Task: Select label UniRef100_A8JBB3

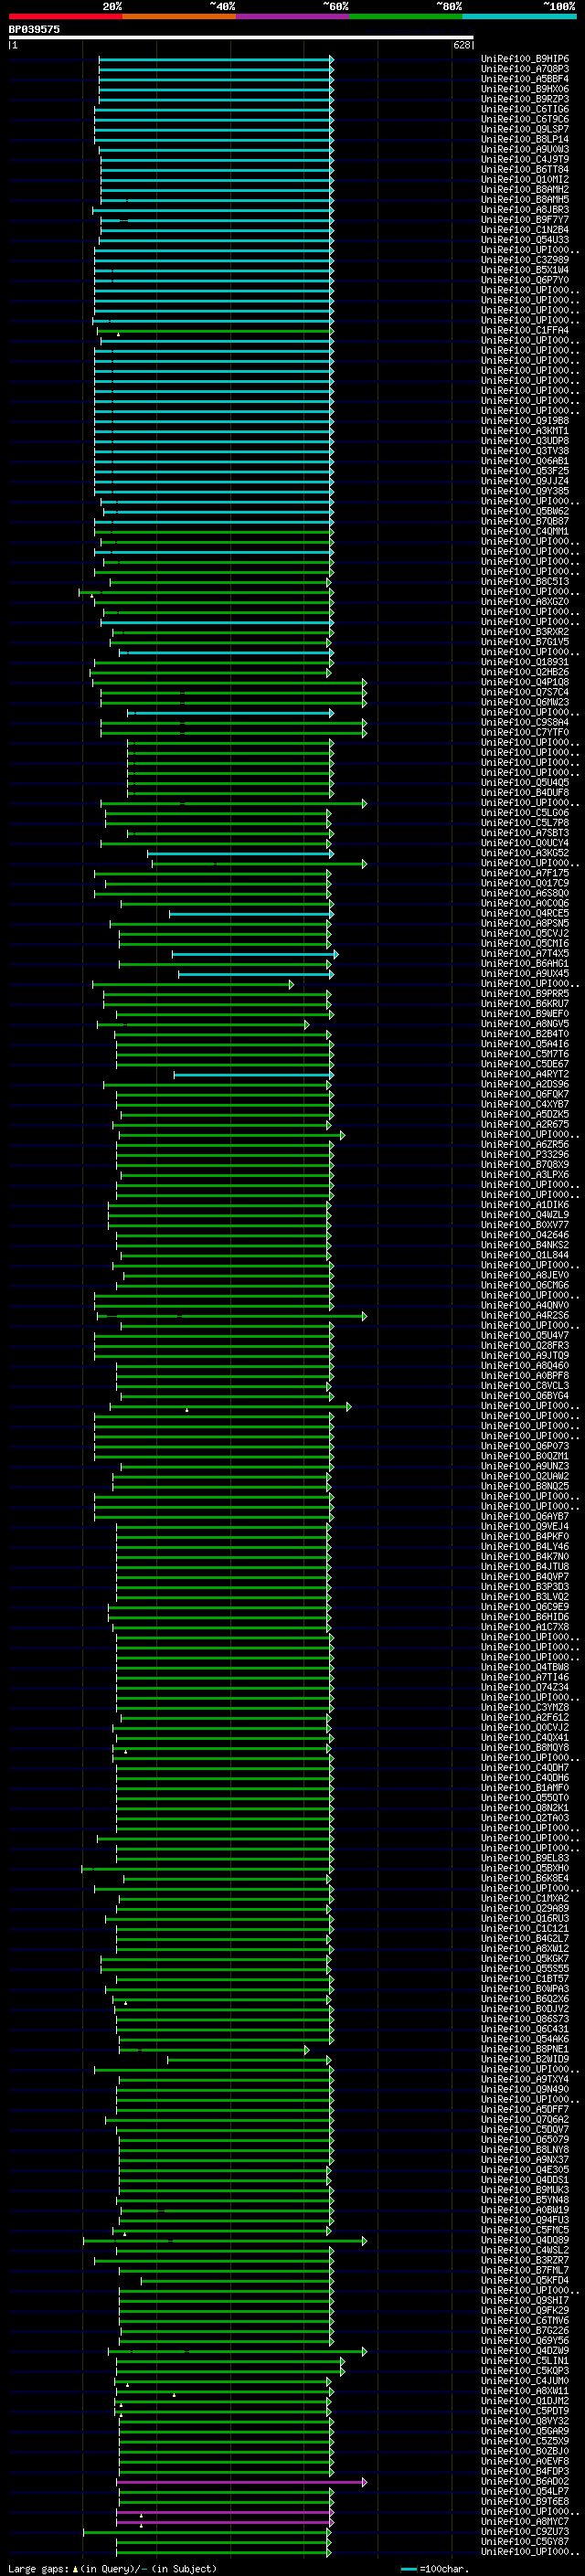Action: (x=525, y=210)
